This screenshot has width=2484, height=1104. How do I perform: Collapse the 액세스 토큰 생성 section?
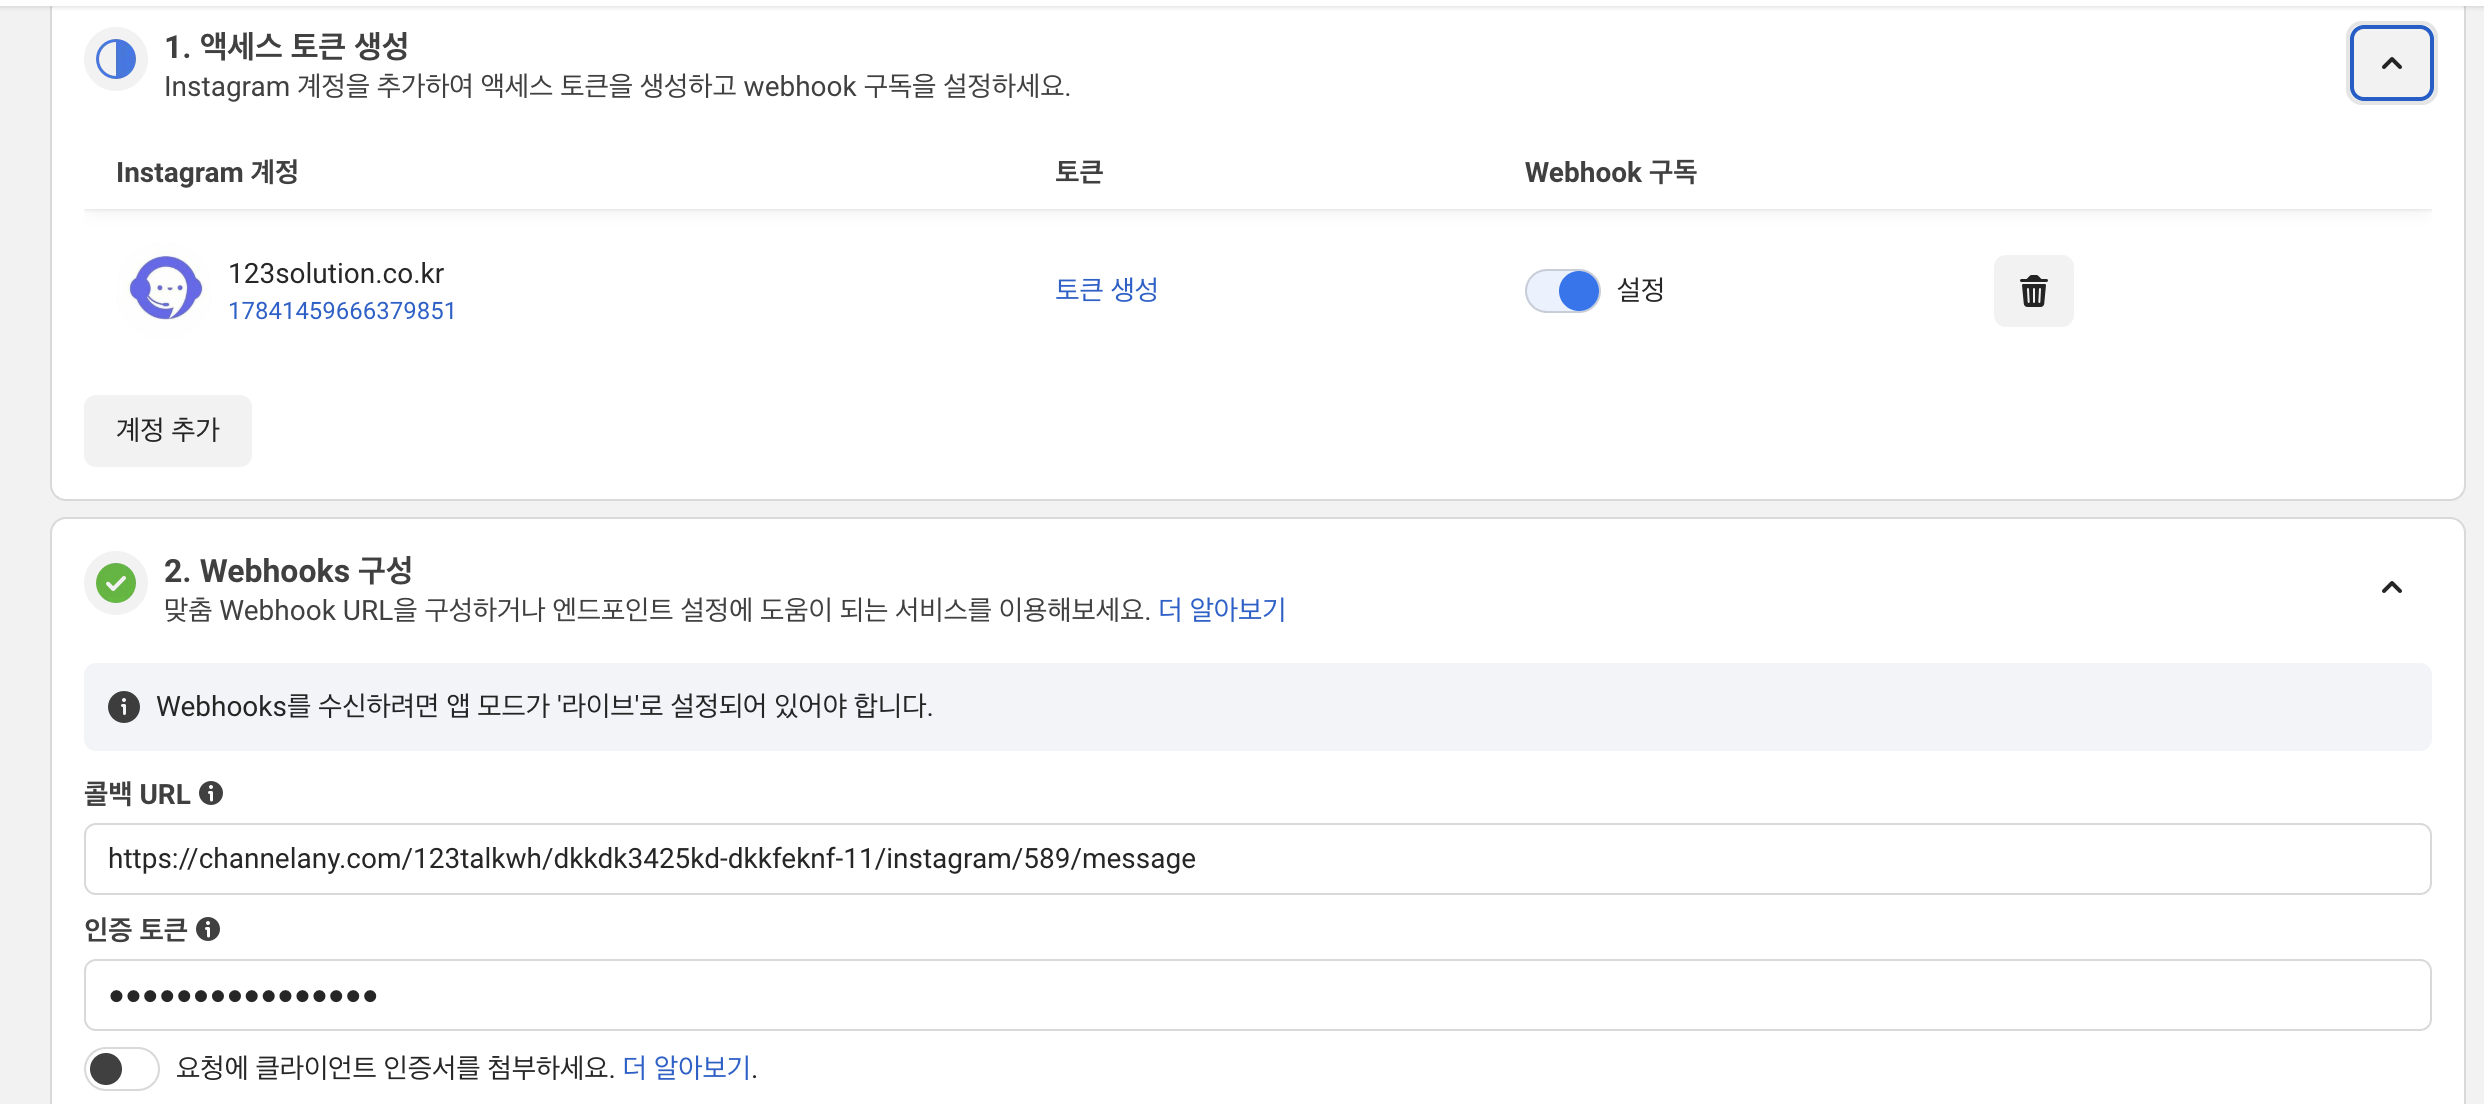tap(2391, 63)
